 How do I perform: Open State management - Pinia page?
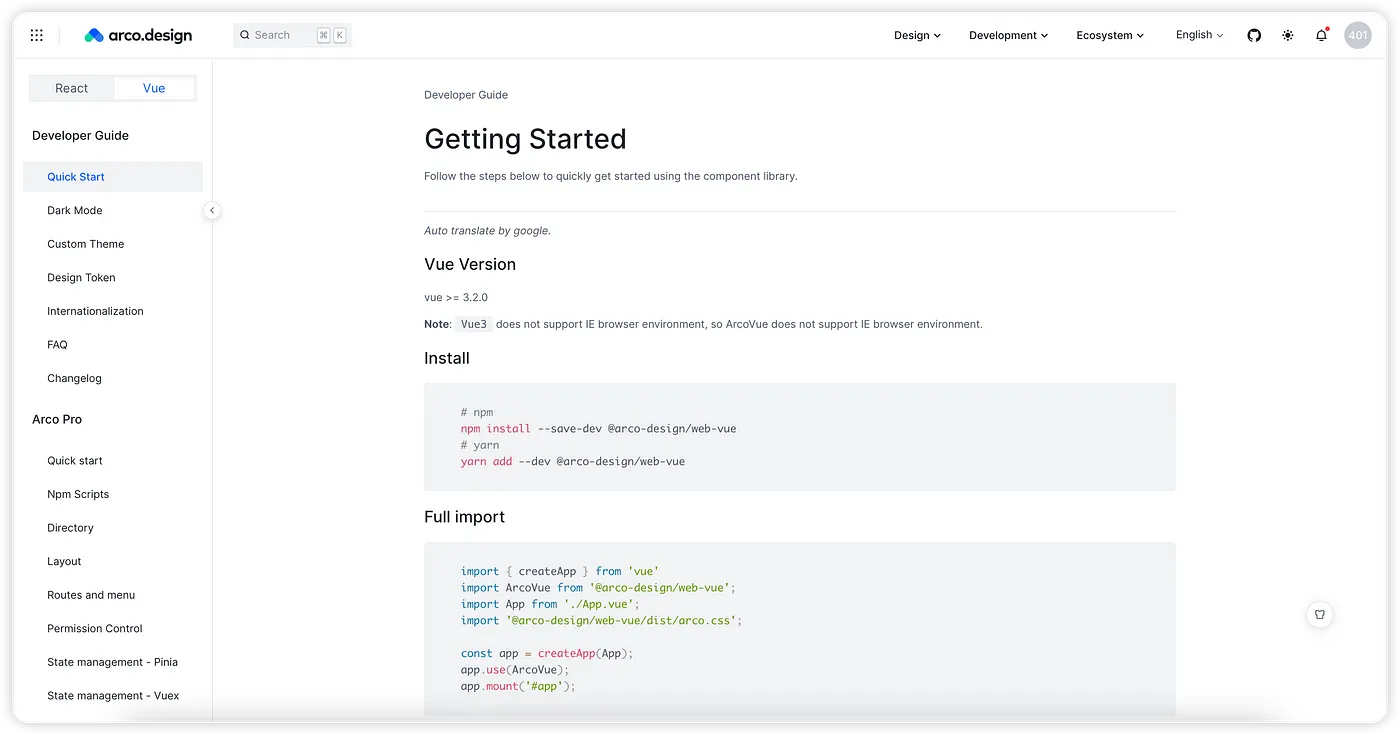(x=113, y=662)
